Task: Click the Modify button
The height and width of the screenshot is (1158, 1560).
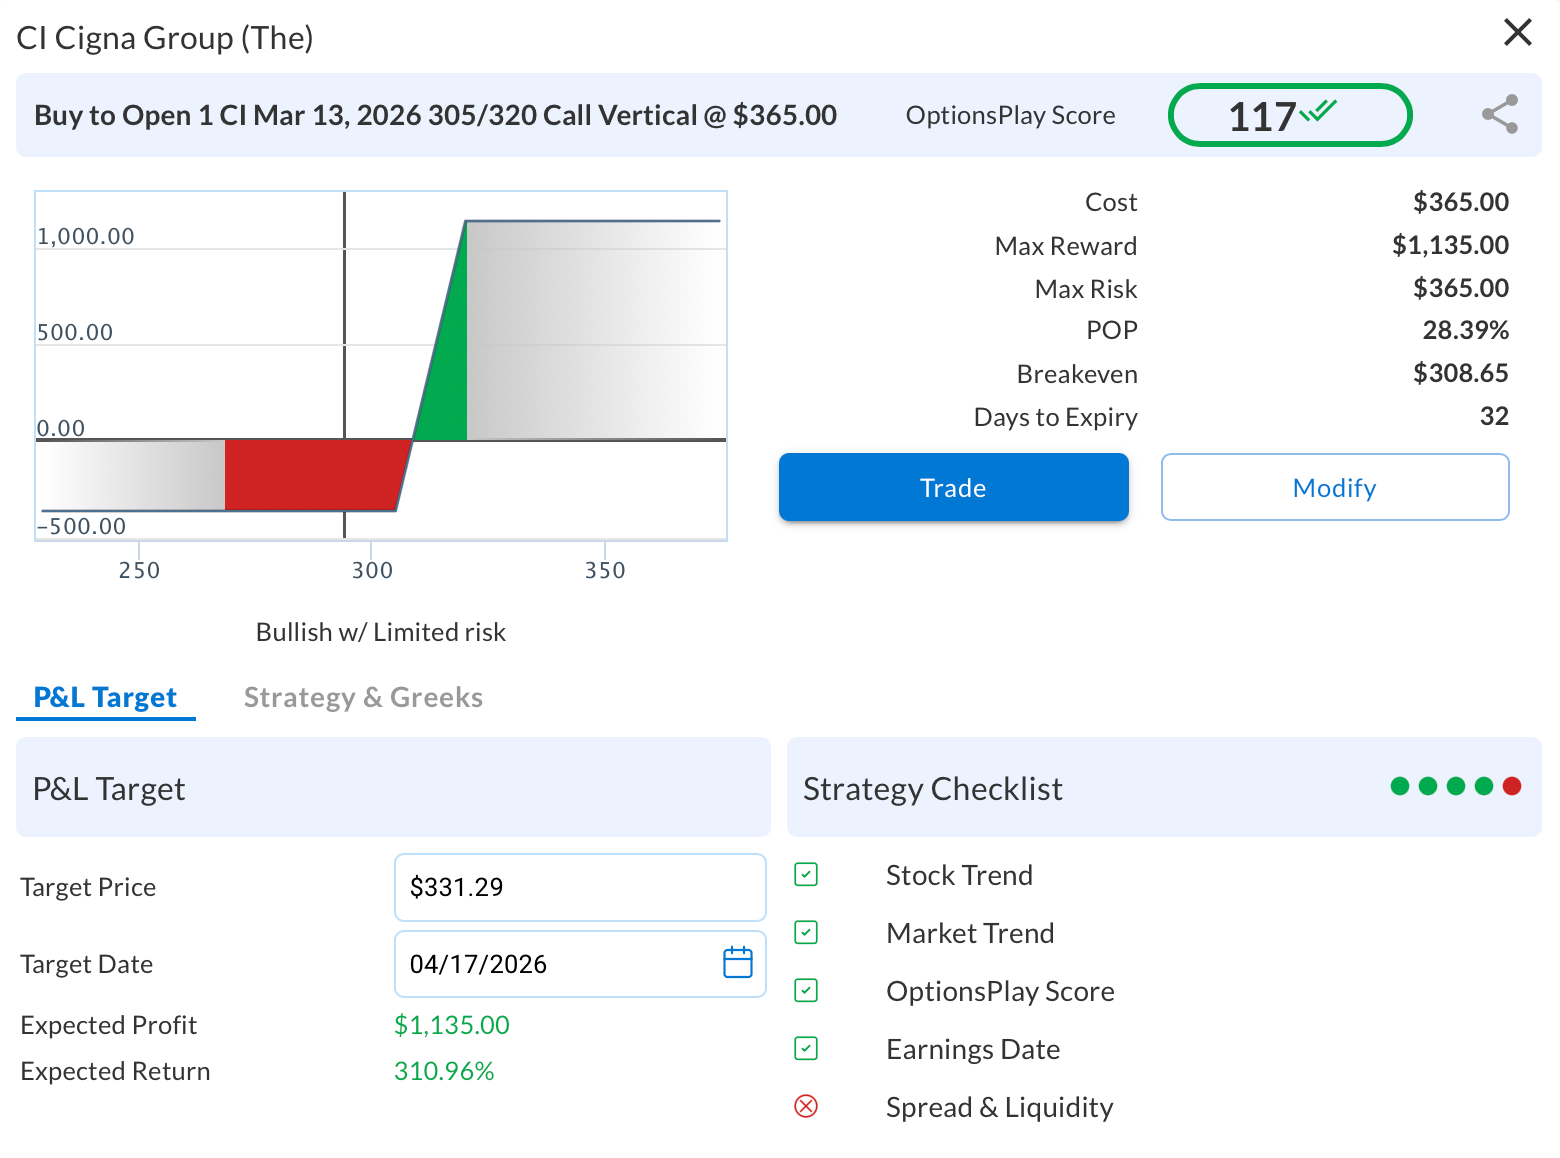Action: [1334, 487]
